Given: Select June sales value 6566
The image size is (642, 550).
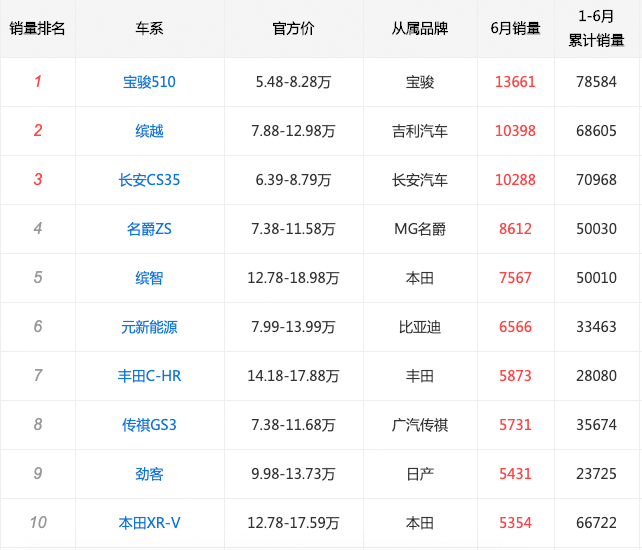Looking at the screenshot, I should (x=515, y=327).
